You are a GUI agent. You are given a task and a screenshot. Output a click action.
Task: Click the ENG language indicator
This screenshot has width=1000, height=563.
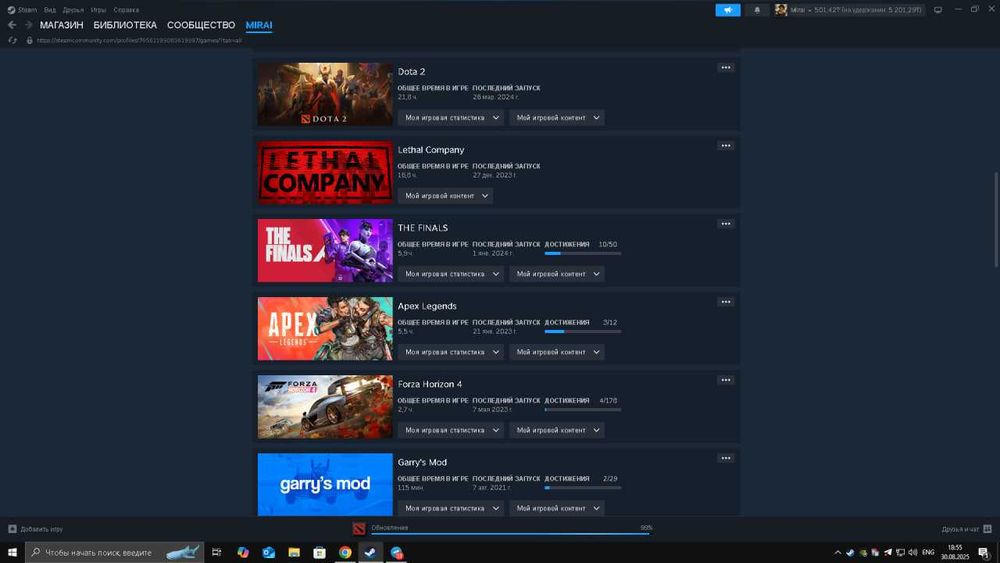[928, 552]
